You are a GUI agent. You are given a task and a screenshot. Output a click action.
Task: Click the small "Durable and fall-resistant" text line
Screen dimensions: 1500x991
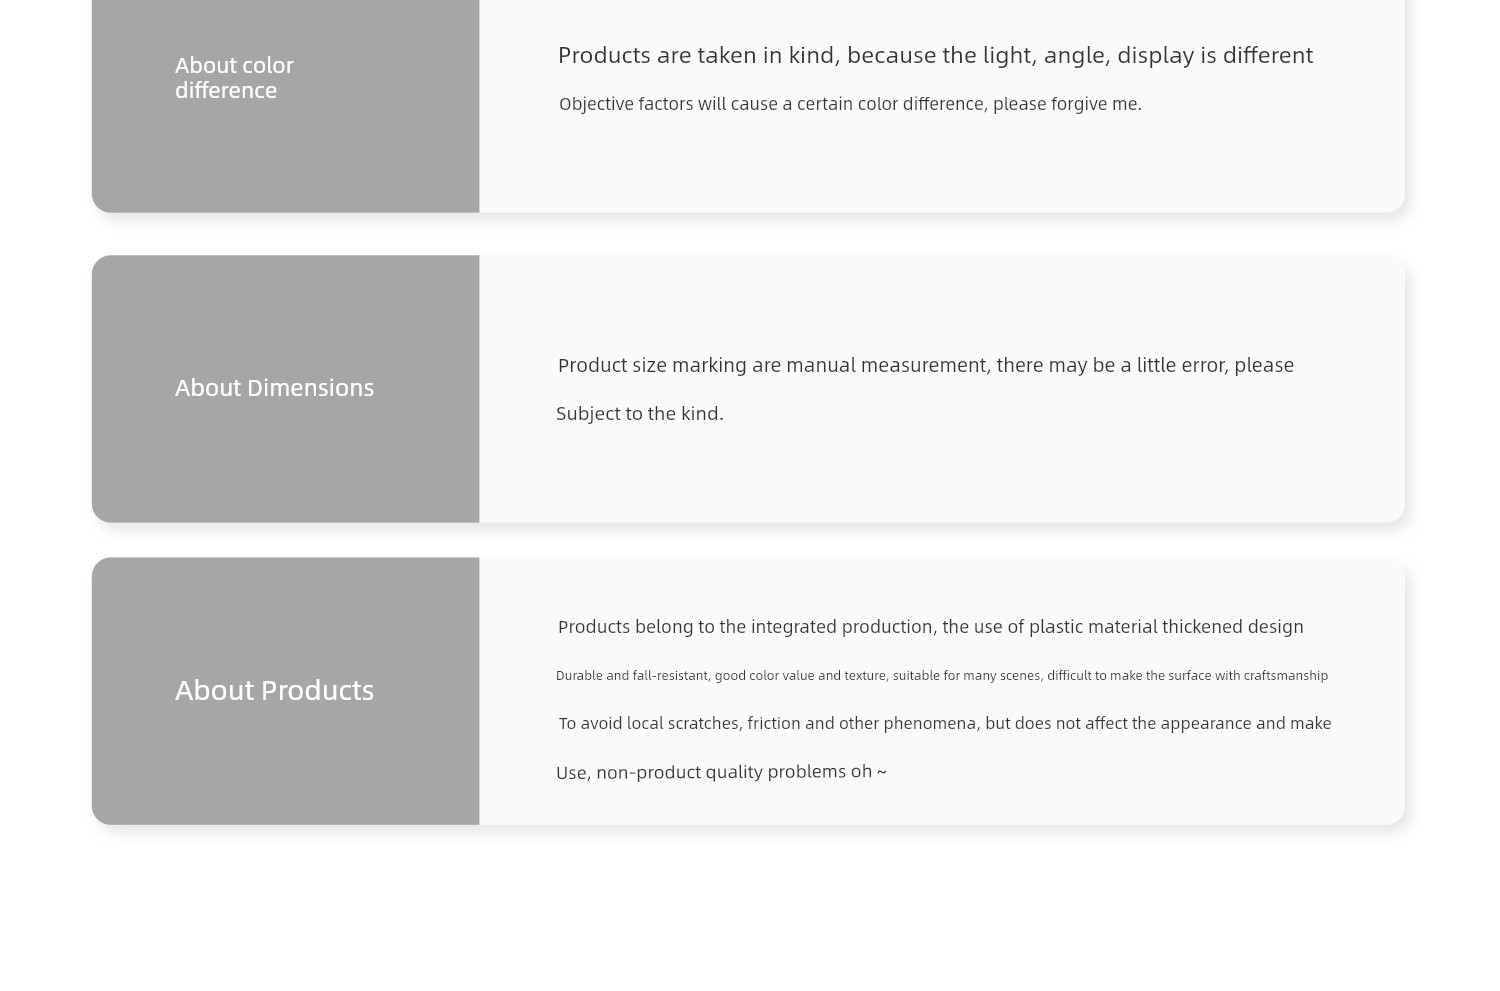[x=941, y=676]
